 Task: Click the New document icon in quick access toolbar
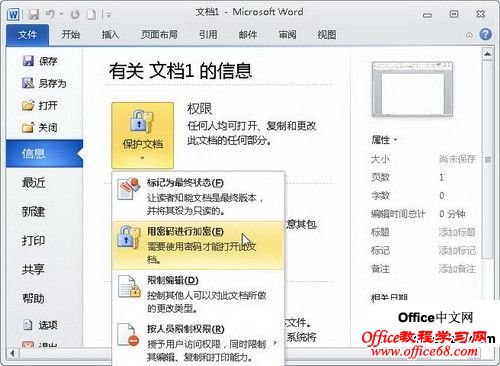click(91, 14)
